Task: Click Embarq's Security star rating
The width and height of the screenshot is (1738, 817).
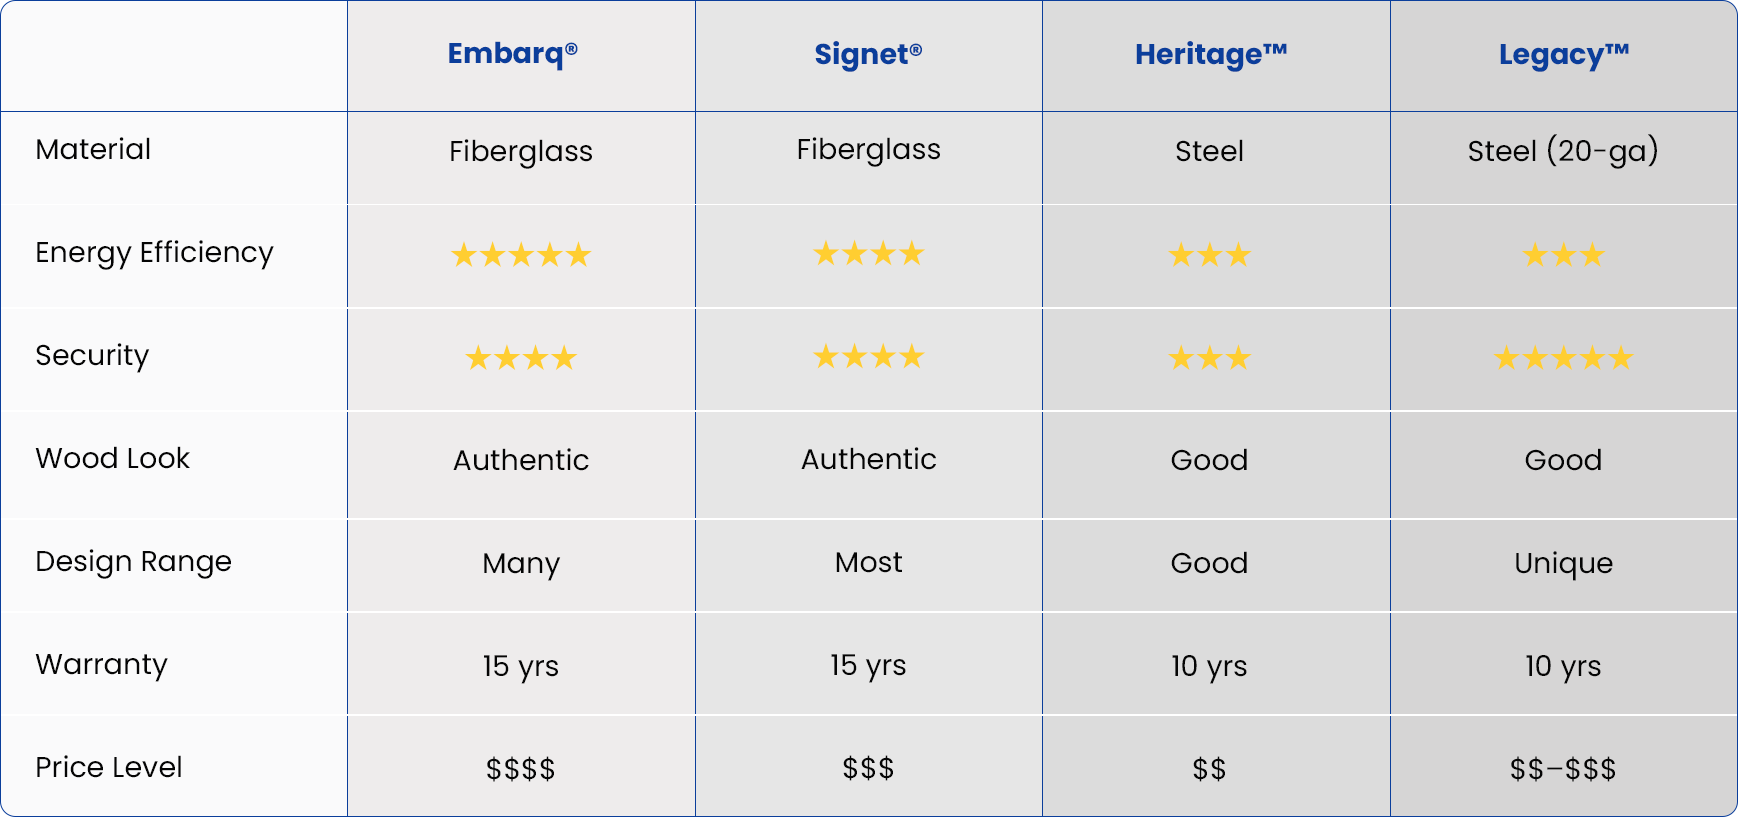Action: pyautogui.click(x=521, y=358)
